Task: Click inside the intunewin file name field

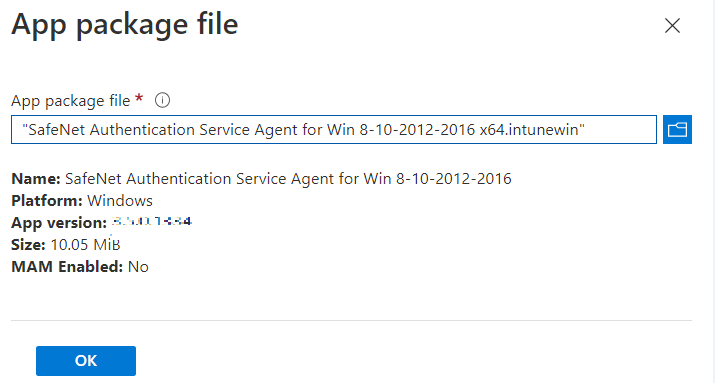Action: point(334,129)
